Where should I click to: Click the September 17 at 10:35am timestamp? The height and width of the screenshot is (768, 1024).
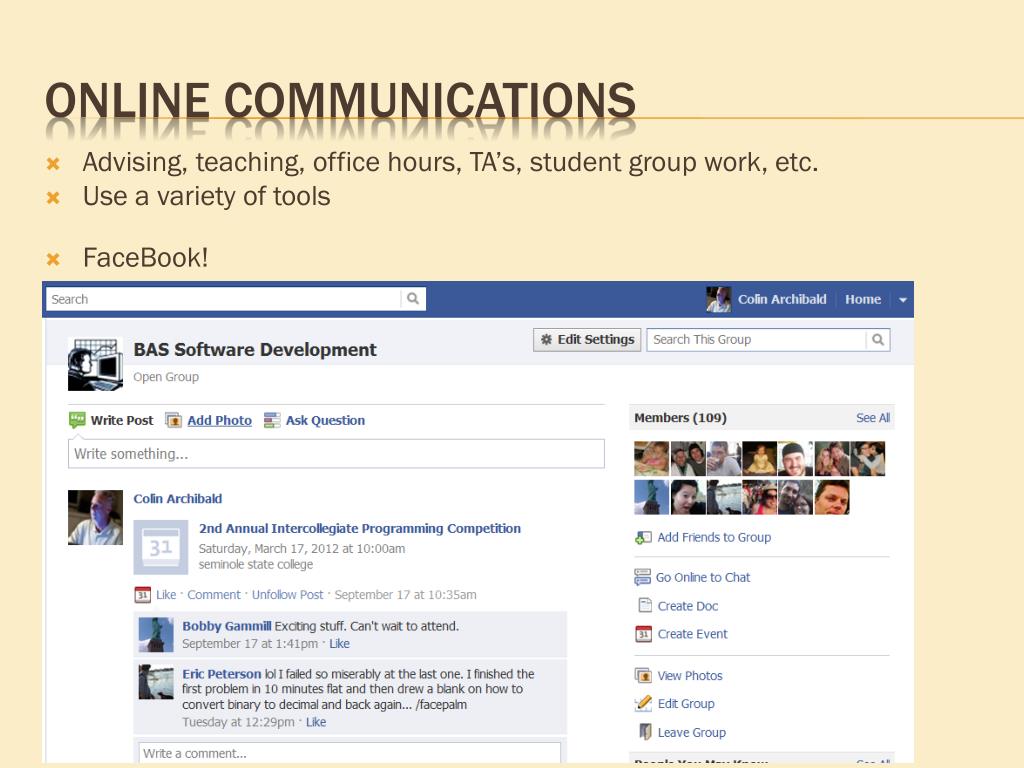tap(406, 595)
